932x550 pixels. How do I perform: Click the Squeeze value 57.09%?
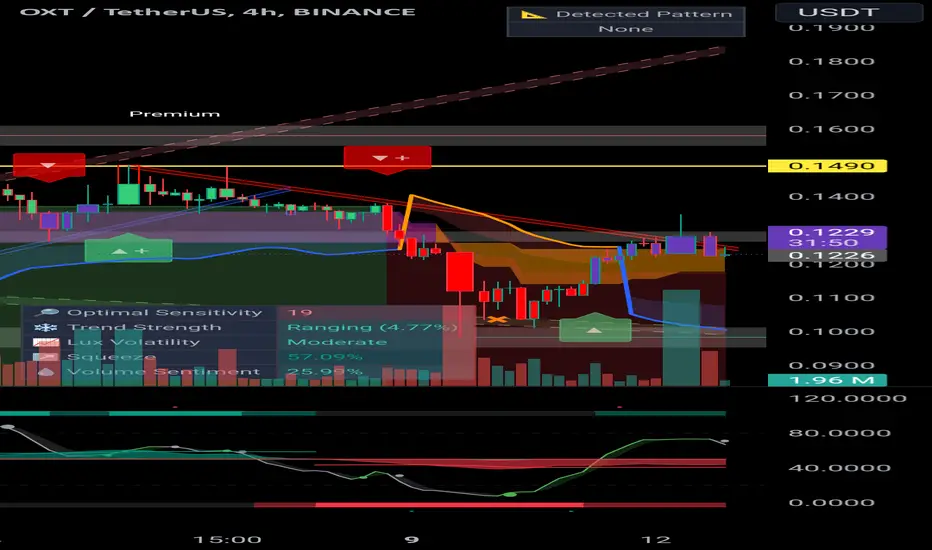[x=325, y=357]
